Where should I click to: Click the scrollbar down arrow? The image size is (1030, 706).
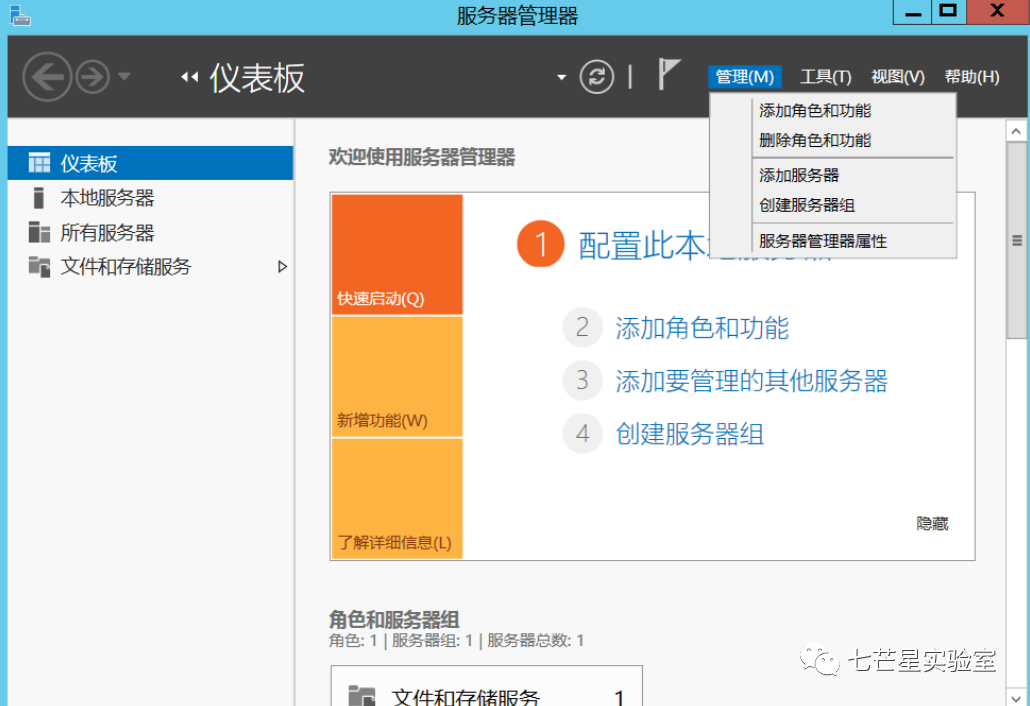(1016, 697)
